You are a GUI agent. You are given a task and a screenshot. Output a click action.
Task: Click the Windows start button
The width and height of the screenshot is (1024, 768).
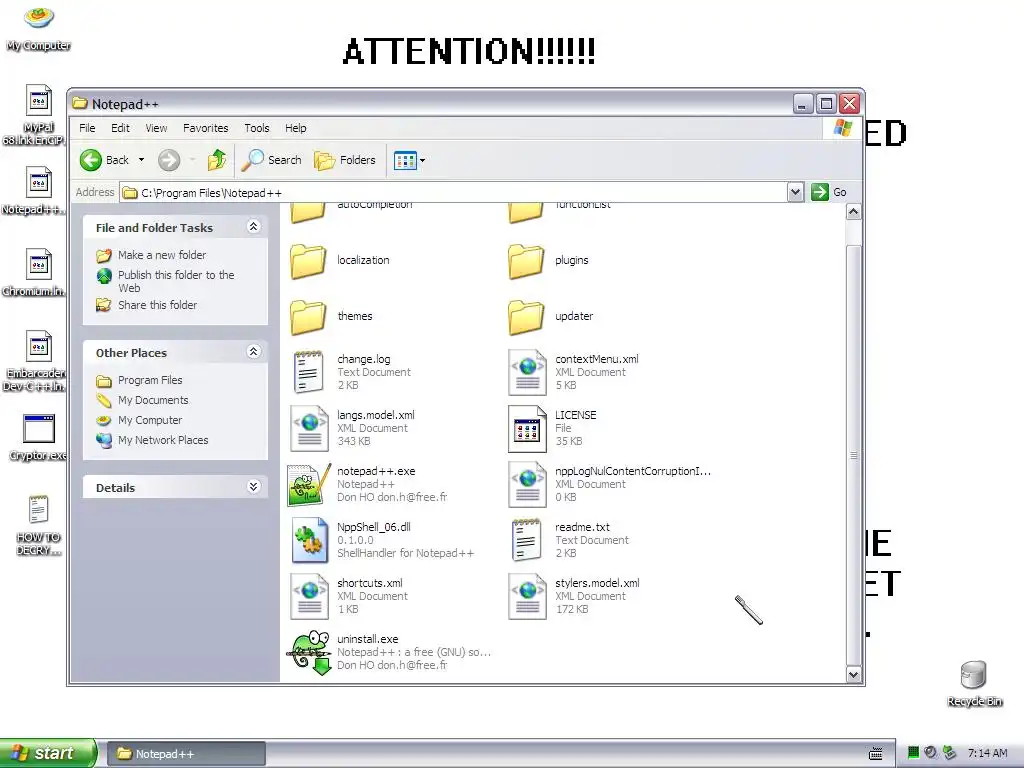click(x=48, y=753)
